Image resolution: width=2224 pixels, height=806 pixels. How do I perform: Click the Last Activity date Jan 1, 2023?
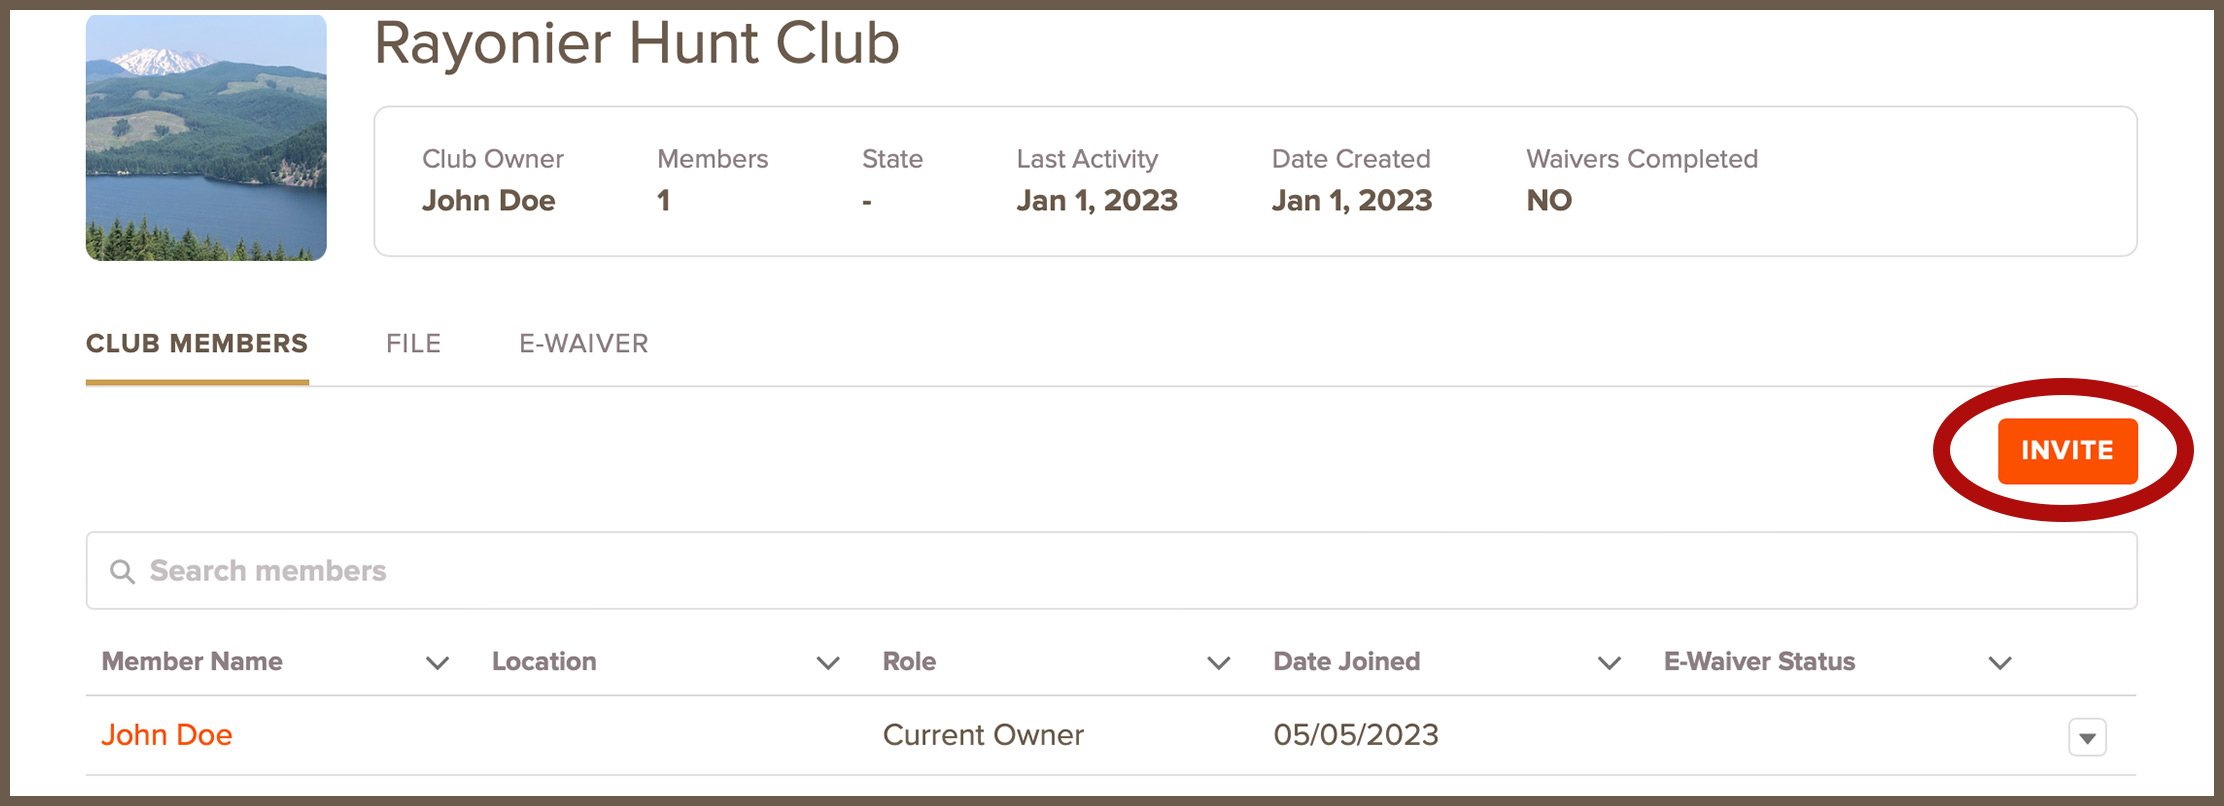pyautogui.click(x=1097, y=200)
